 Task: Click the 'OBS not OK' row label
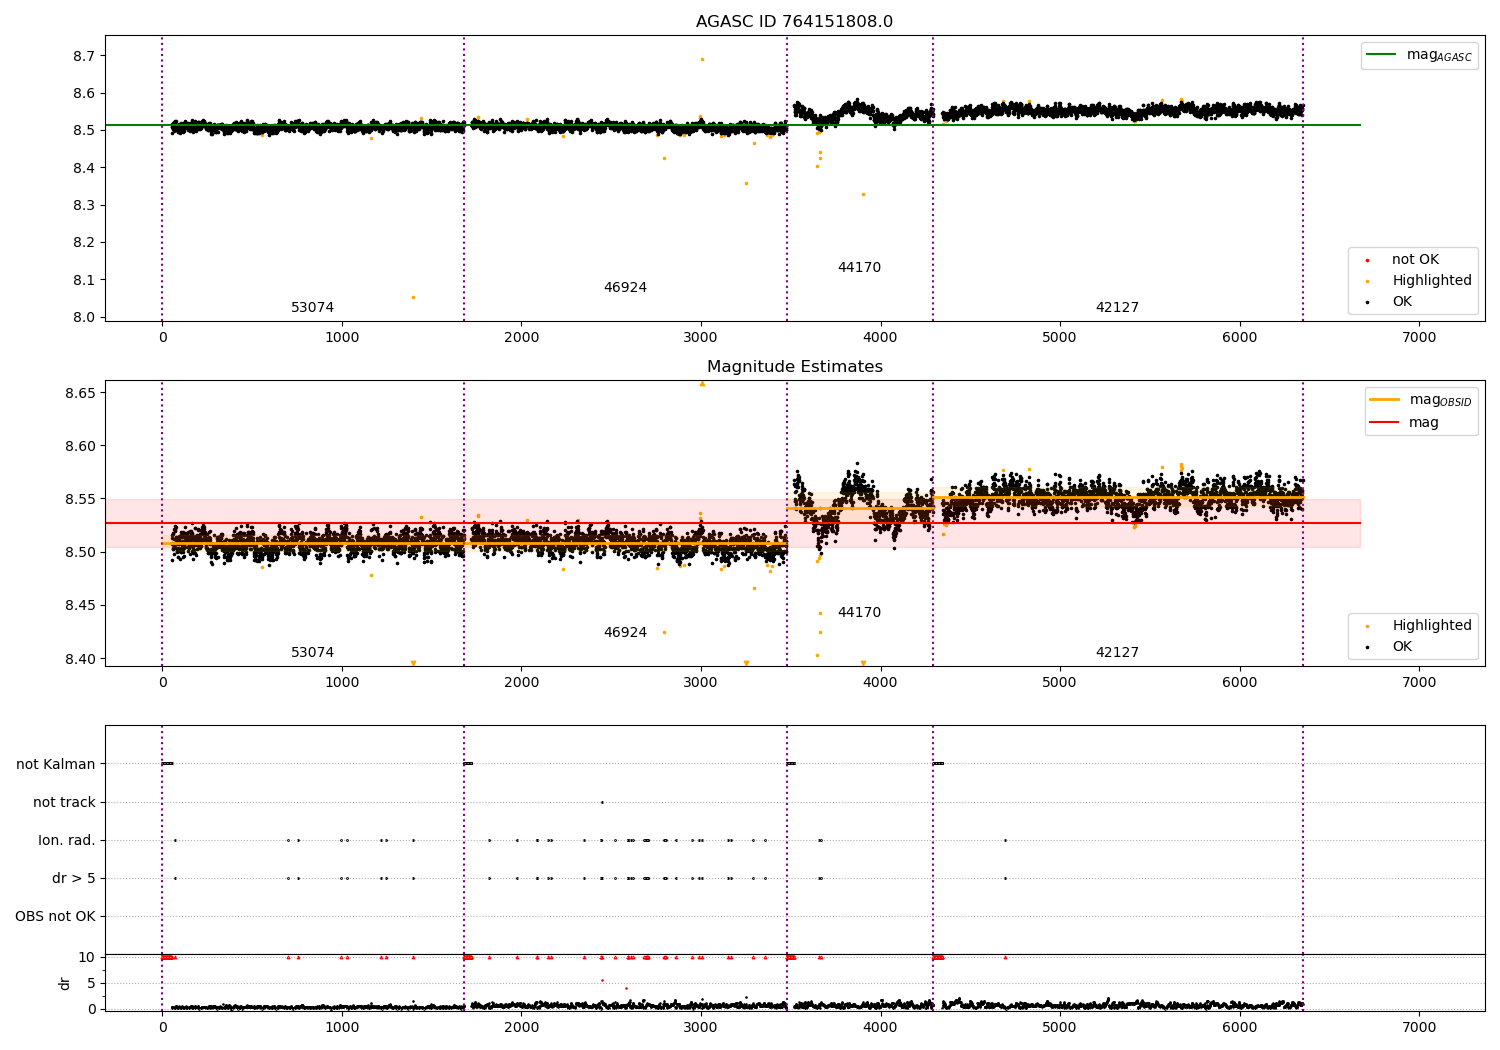[x=56, y=917]
